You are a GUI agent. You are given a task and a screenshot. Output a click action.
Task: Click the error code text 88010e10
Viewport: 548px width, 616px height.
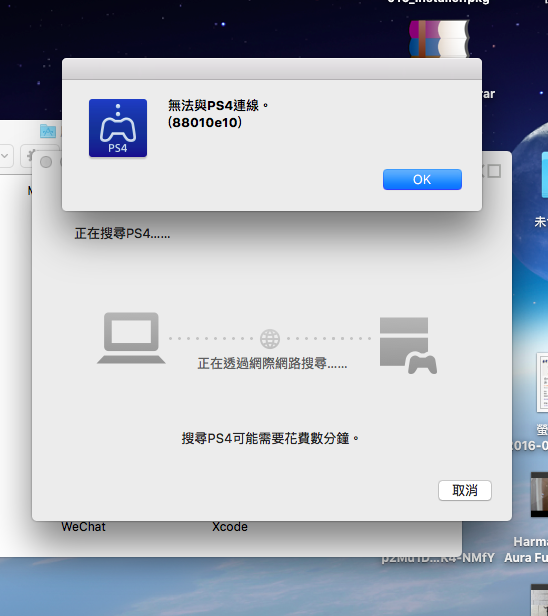[x=205, y=123]
